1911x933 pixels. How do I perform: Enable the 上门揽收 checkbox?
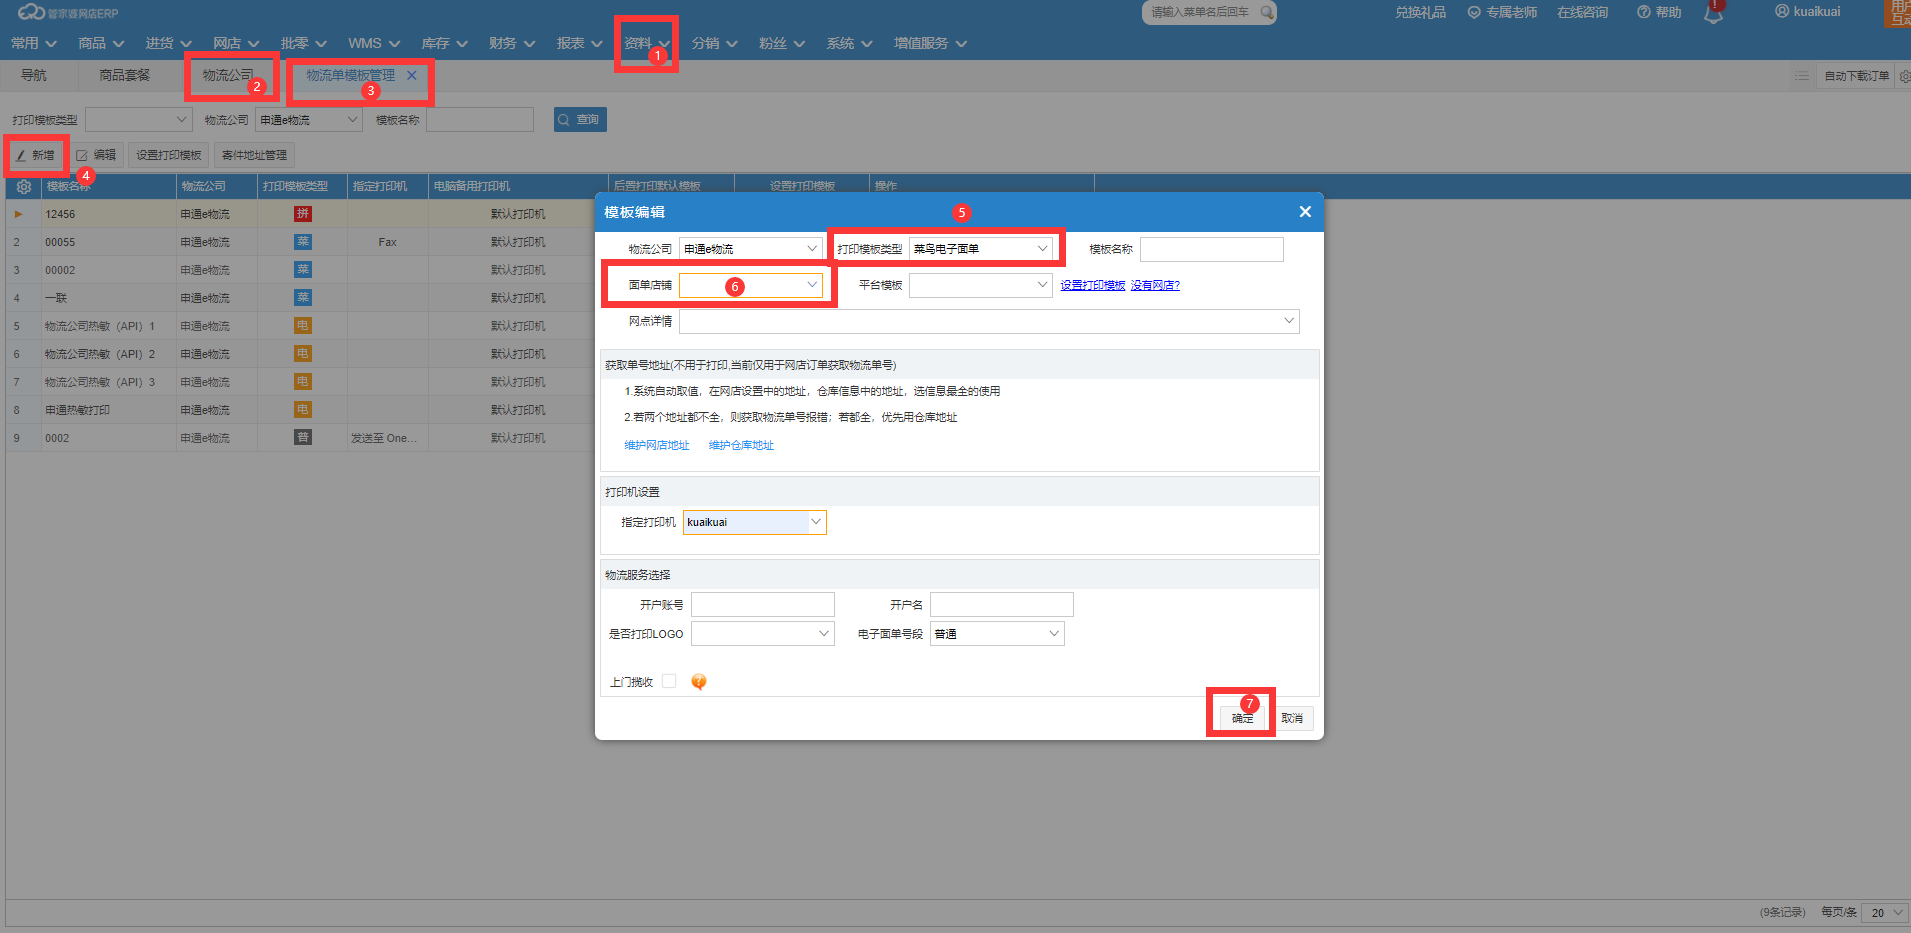(x=669, y=681)
